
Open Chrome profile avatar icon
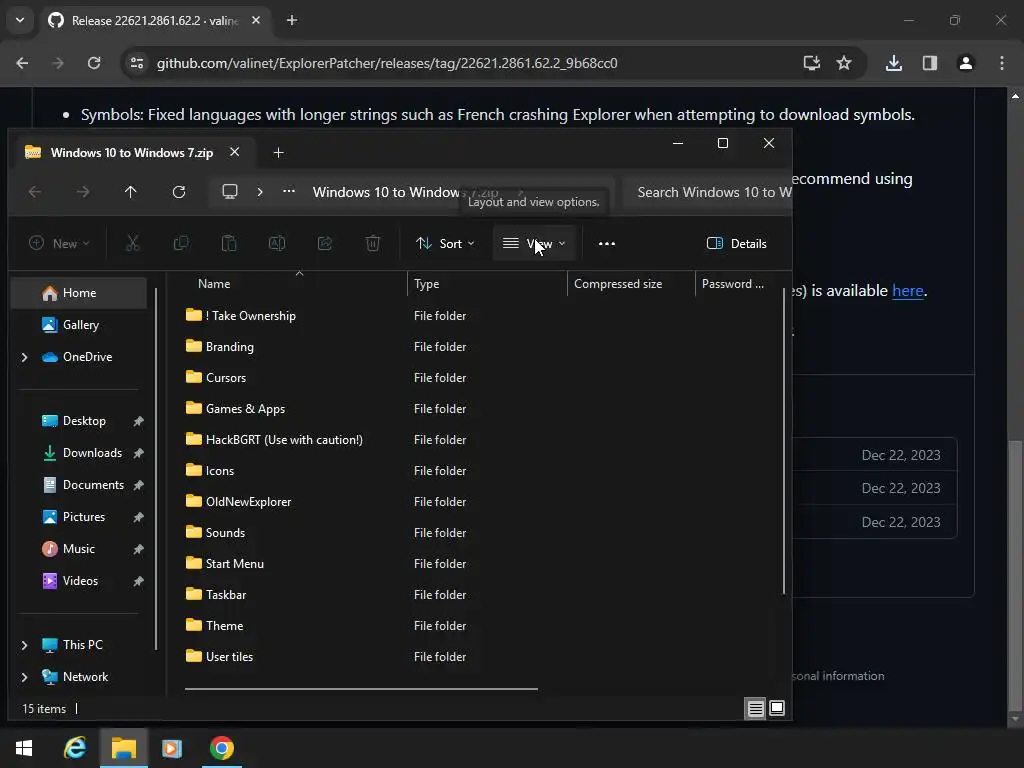tap(966, 63)
